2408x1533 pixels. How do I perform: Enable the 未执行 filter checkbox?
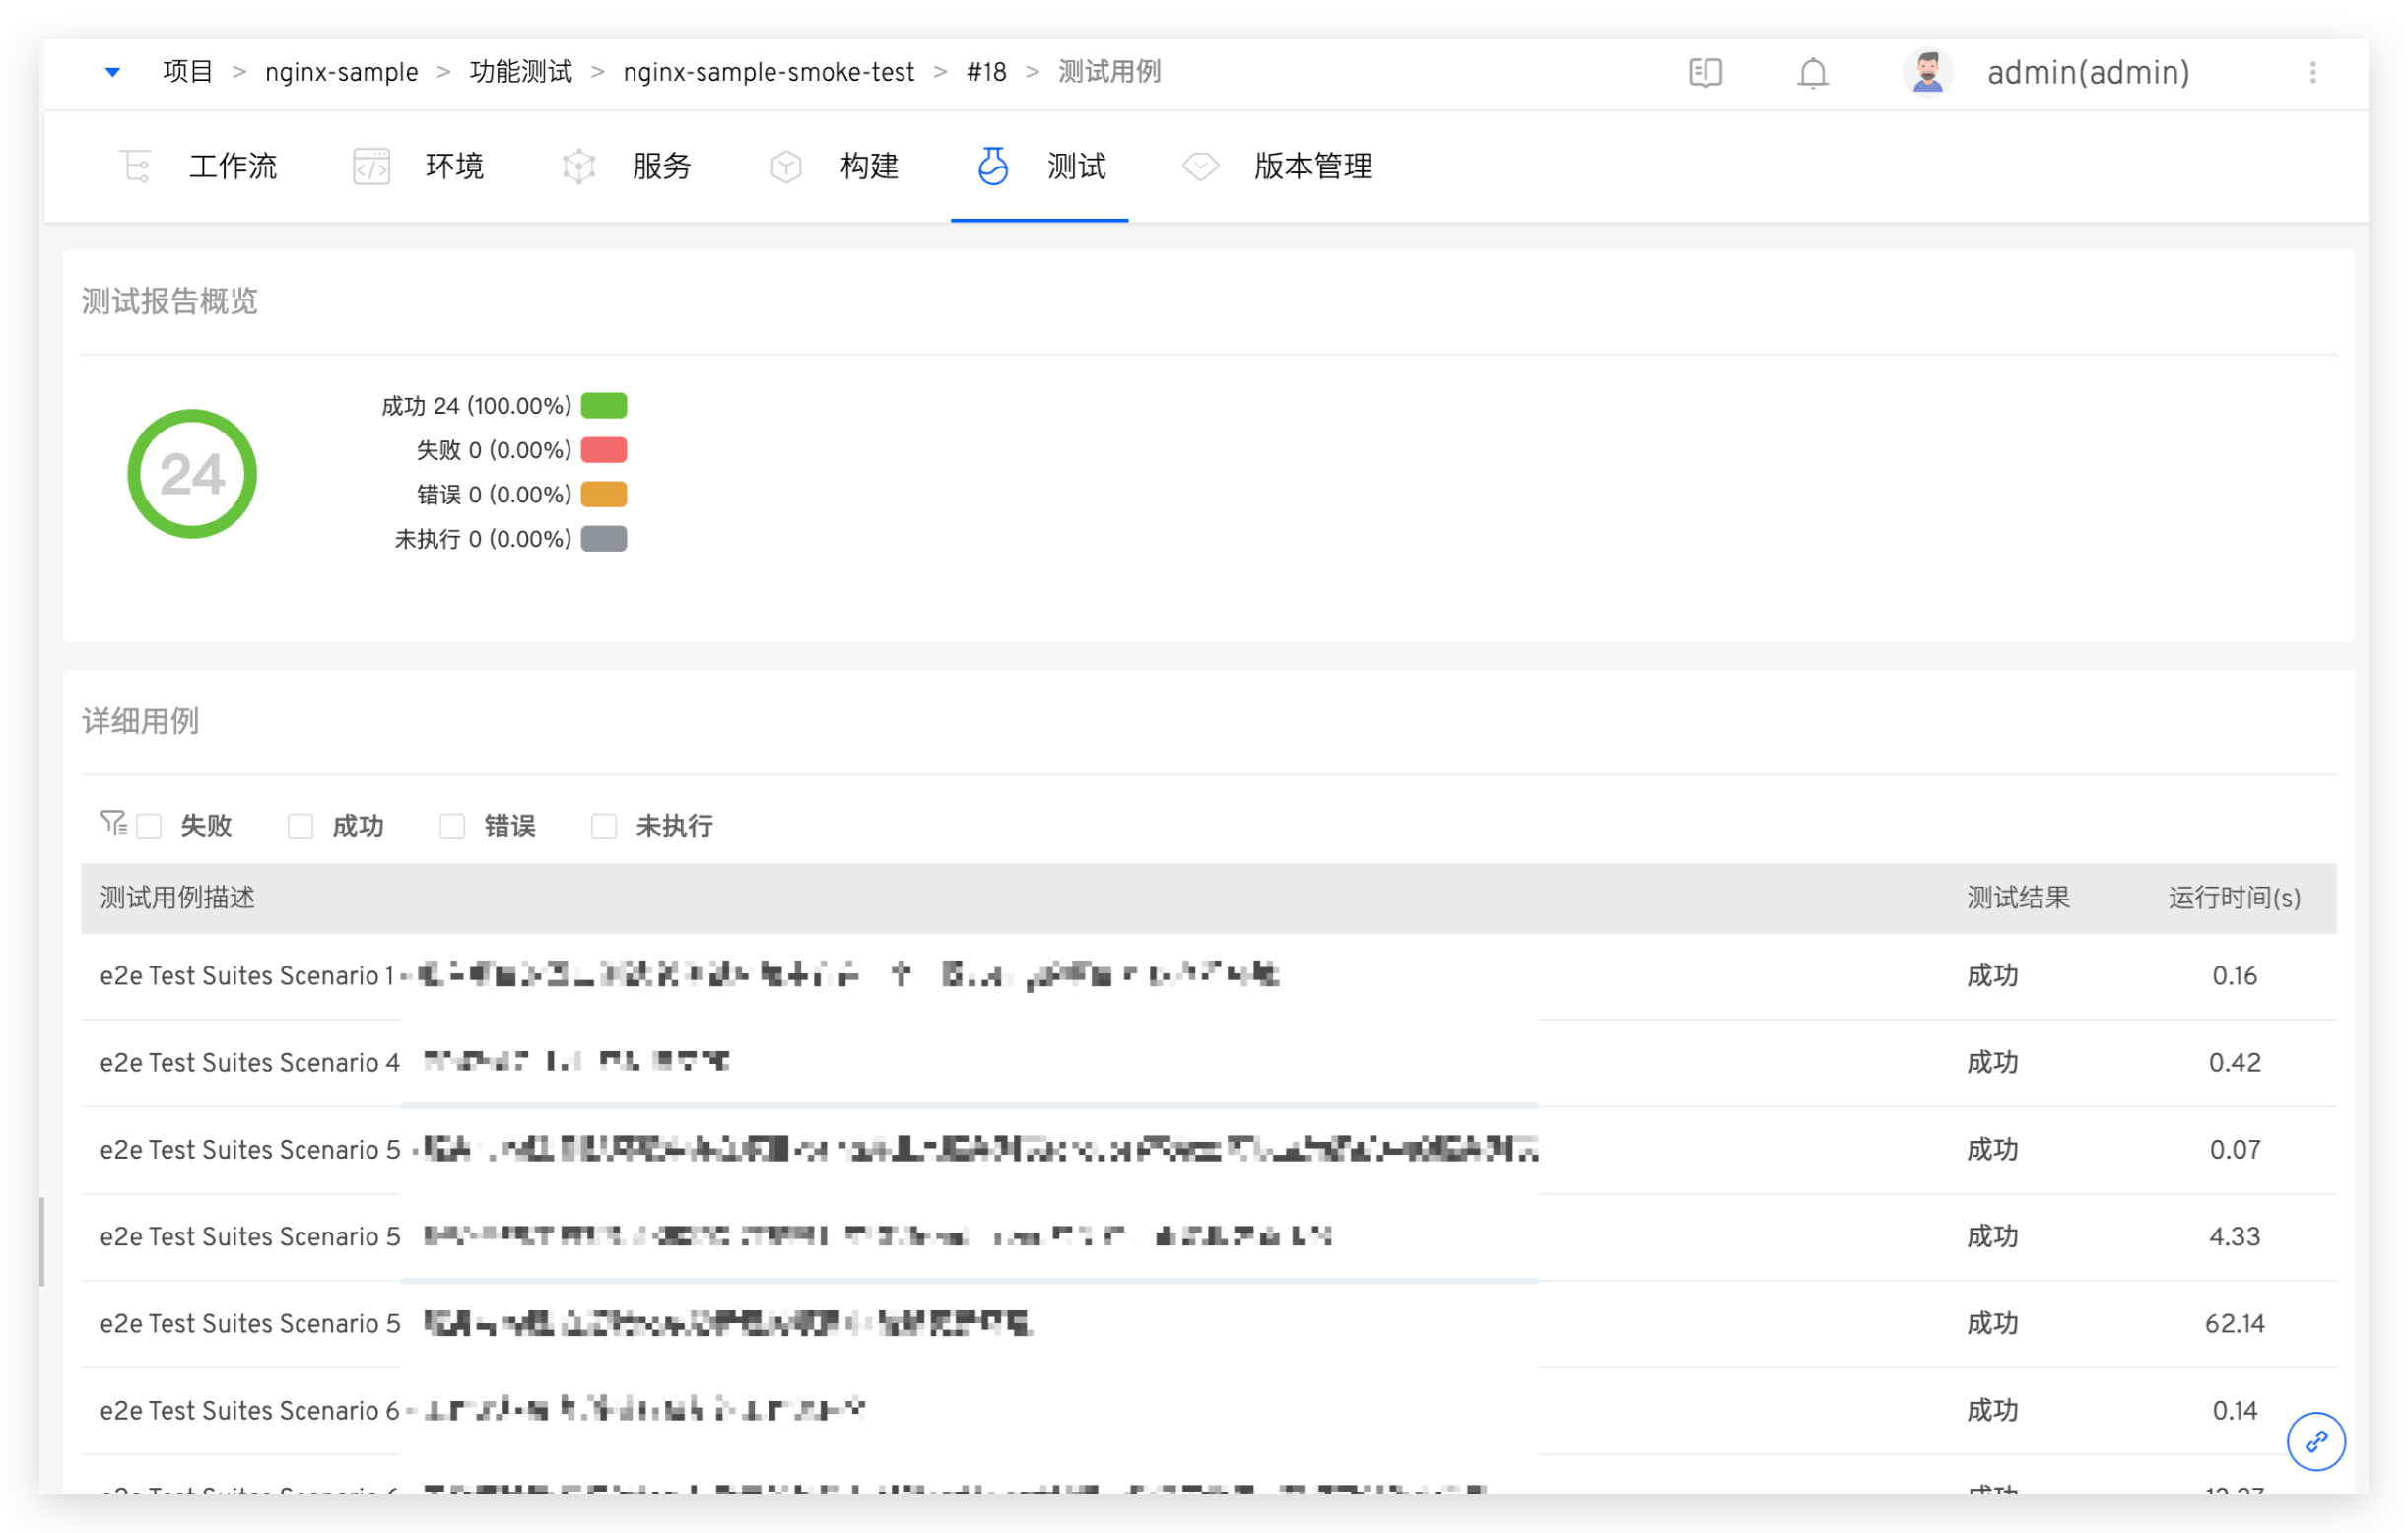coord(604,826)
